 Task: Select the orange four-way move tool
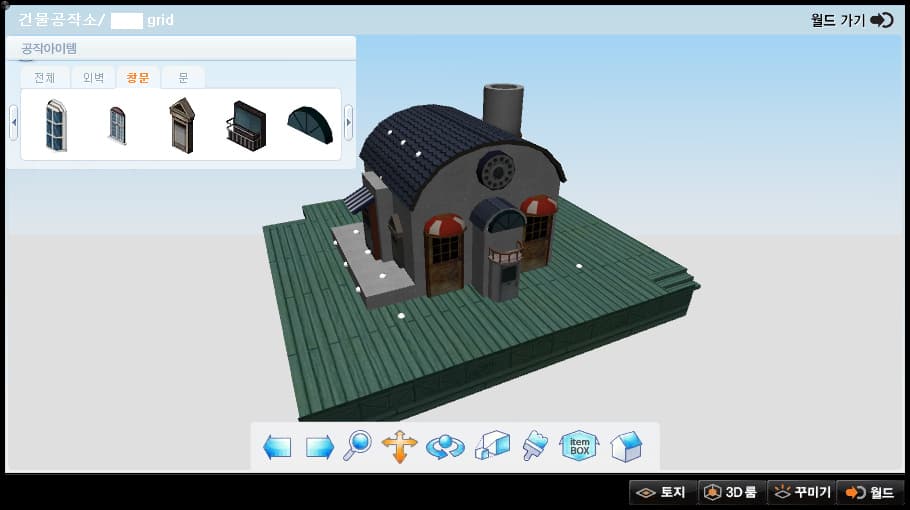[399, 446]
